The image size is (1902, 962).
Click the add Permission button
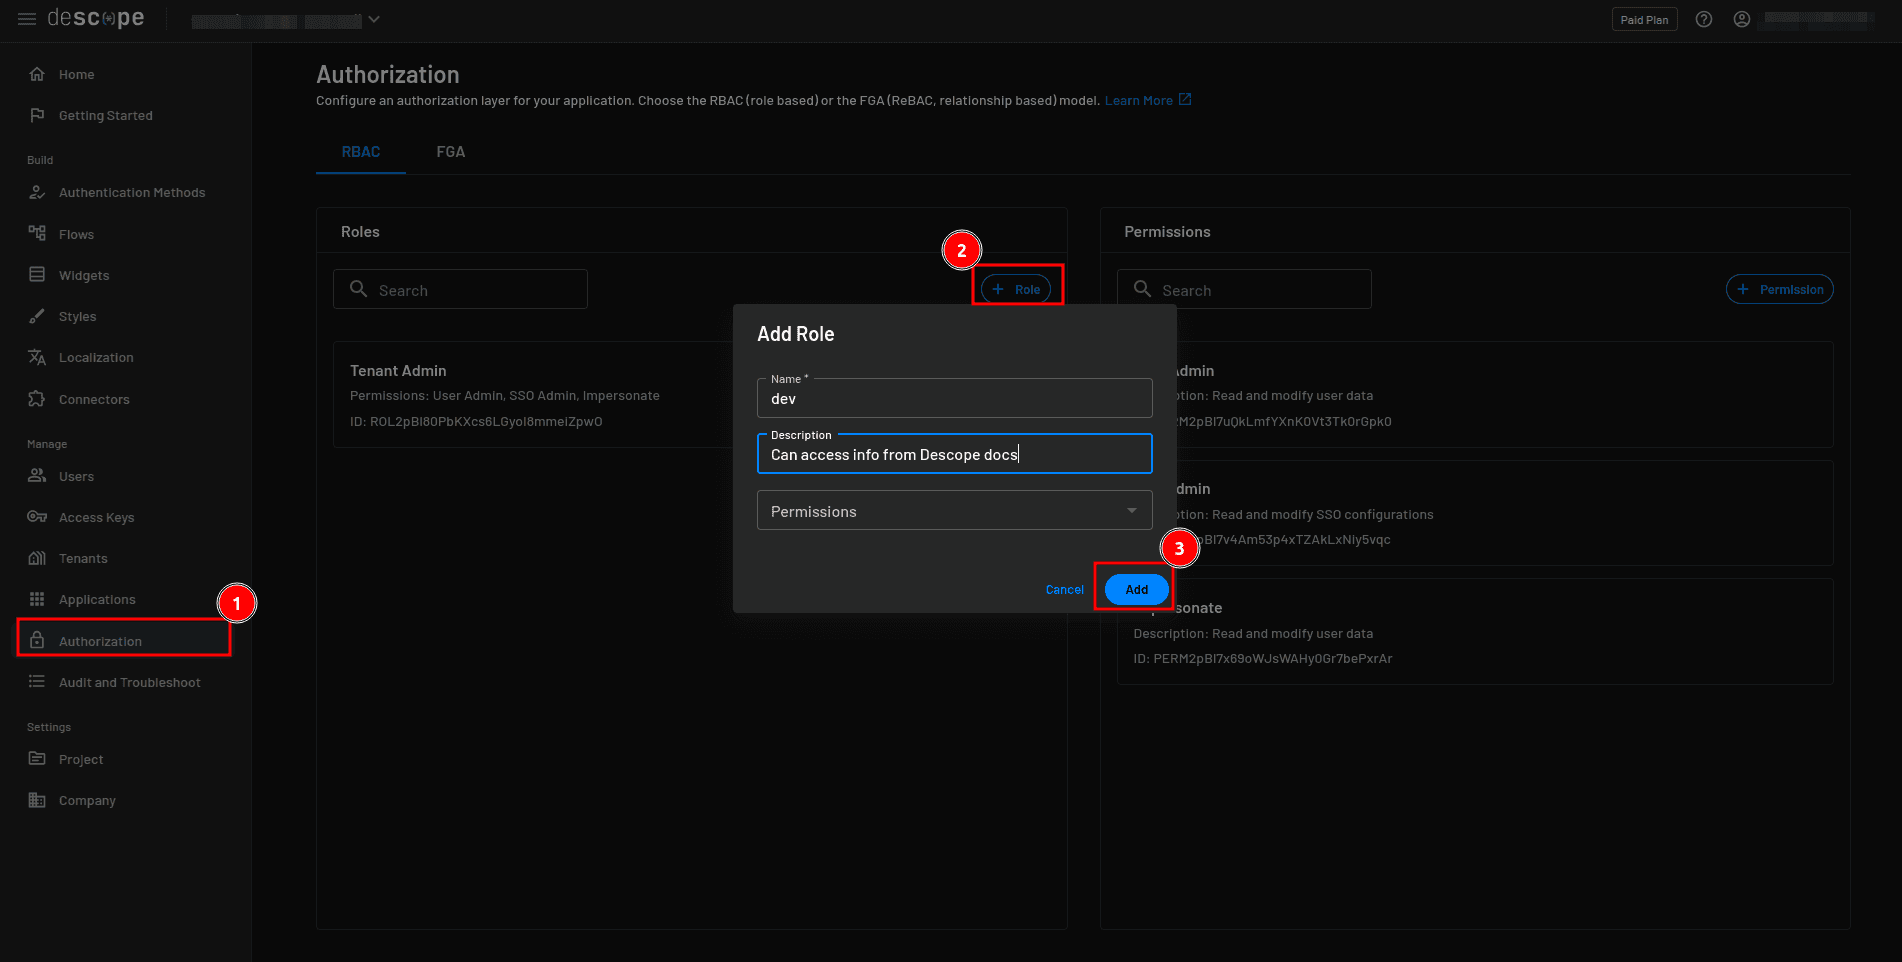[x=1779, y=289]
